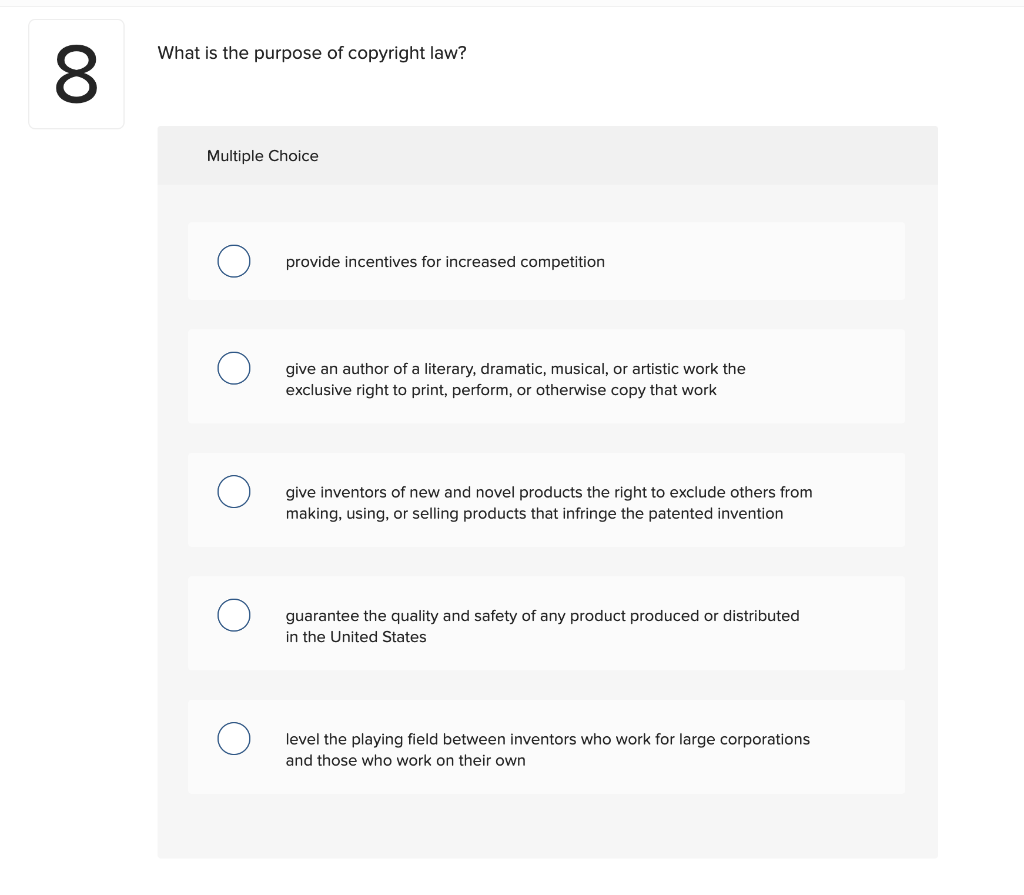Click the line 'give an author of a literary, dramatic'
Screen dimensions: 1024x895
(515, 369)
